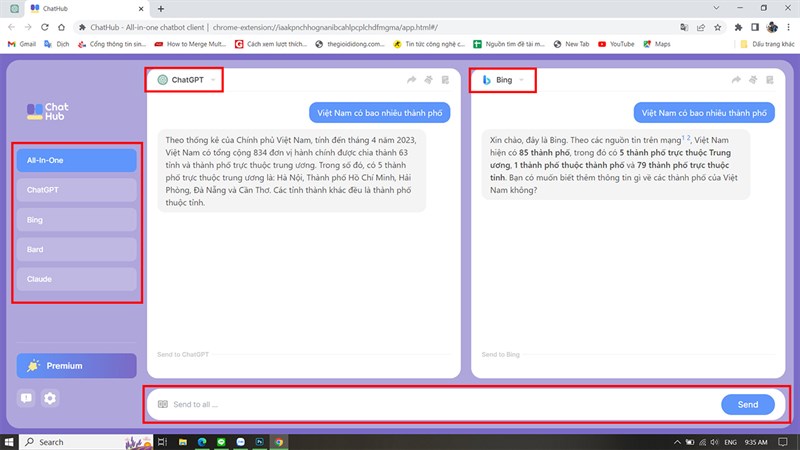Click the Premium button
Screen dimensions: 800x450
coord(77,366)
